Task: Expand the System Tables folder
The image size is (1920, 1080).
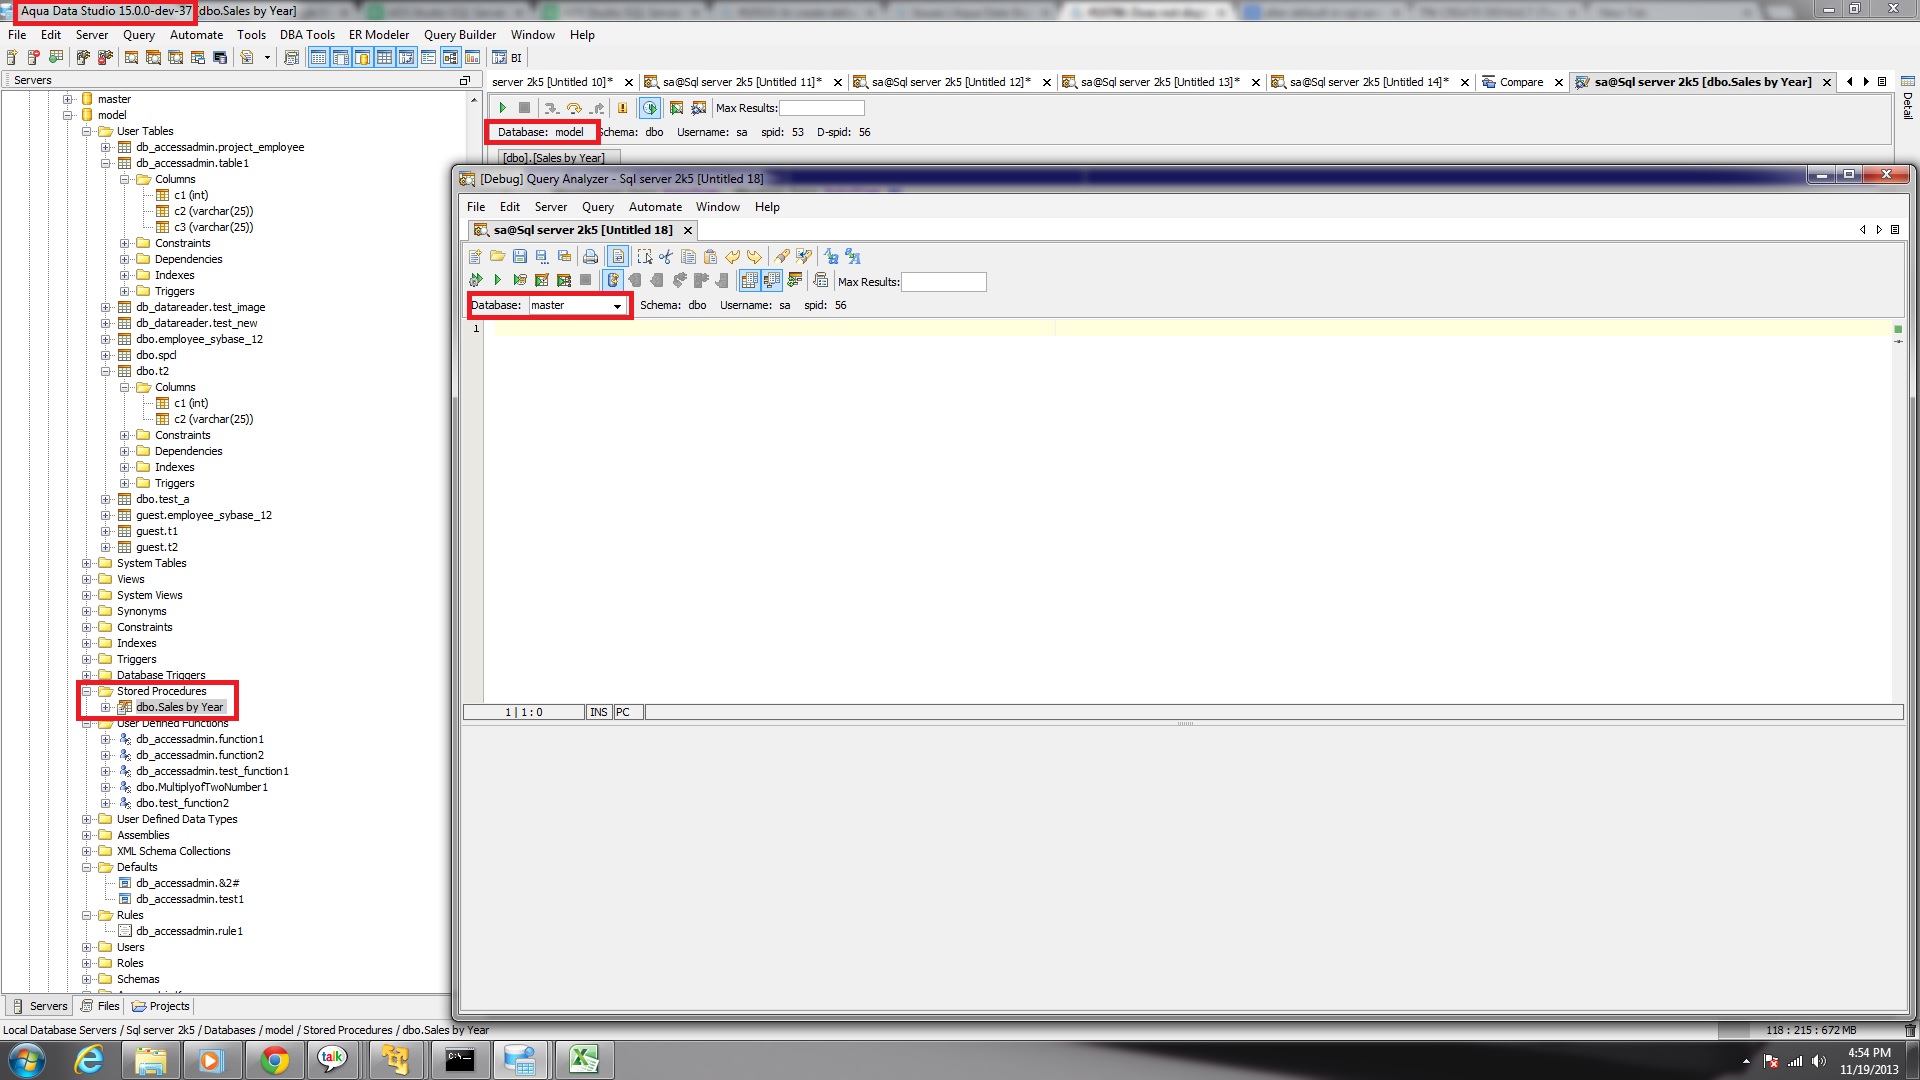Action: tap(87, 563)
